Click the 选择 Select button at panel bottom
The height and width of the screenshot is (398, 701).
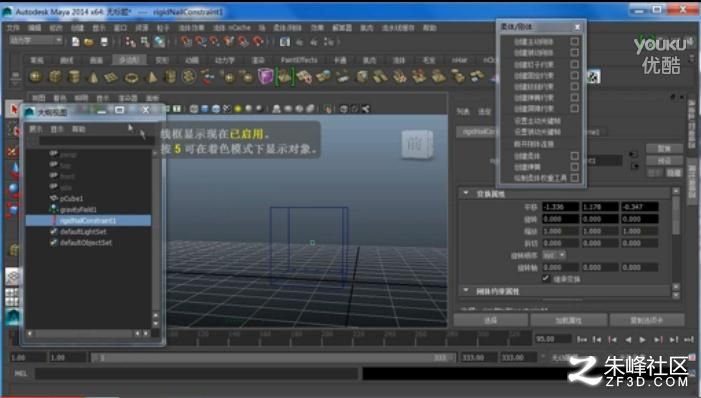(490, 320)
